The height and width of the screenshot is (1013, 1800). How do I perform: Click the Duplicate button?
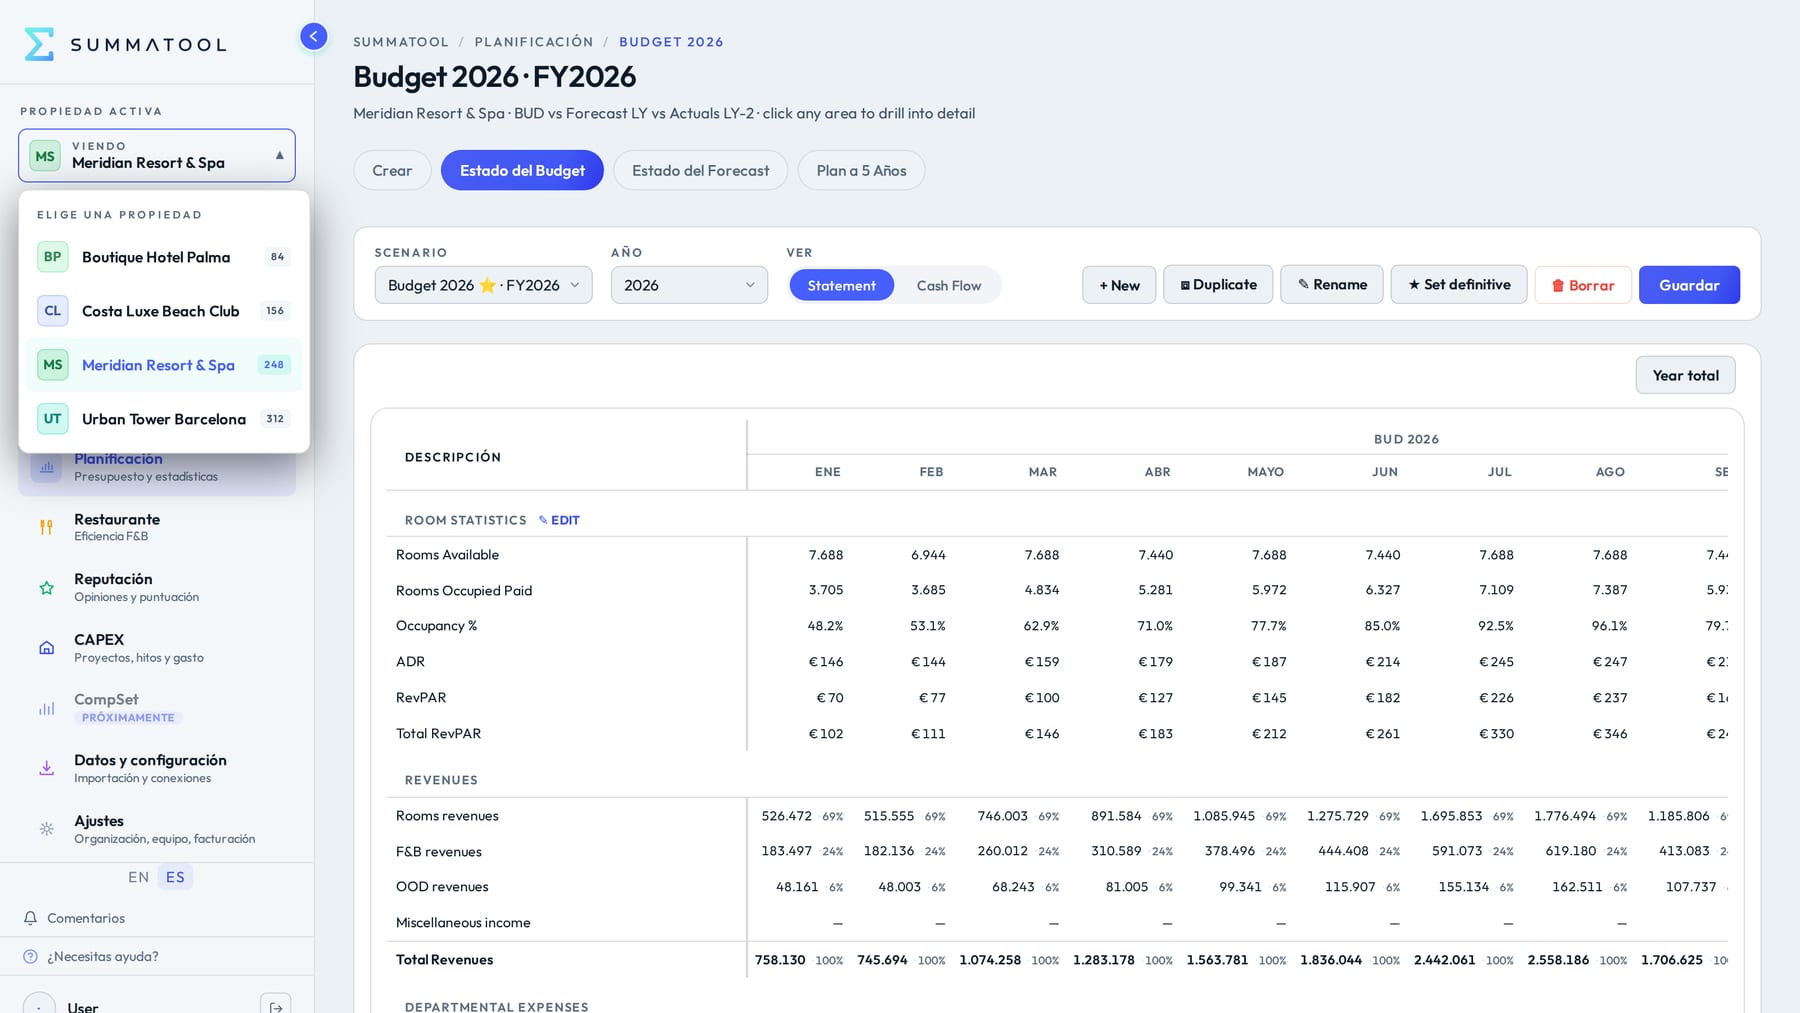[1218, 285]
